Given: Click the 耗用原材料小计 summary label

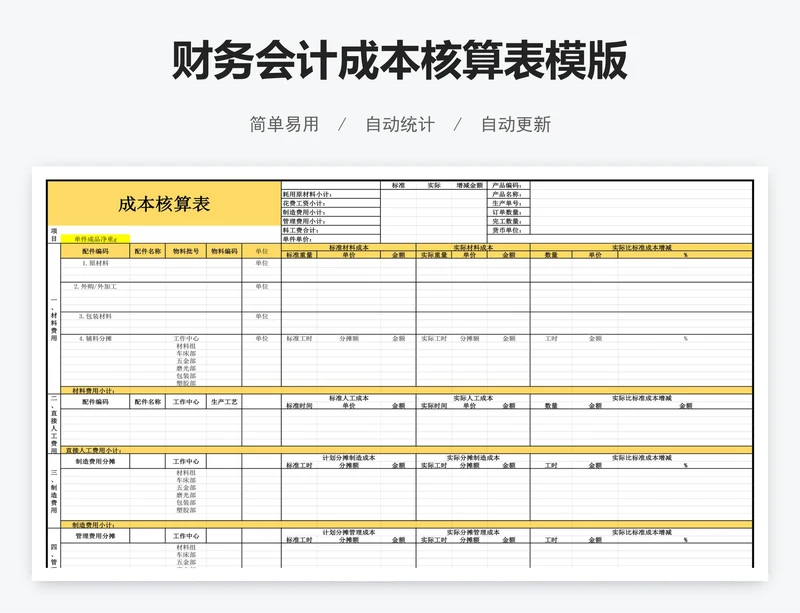Looking at the screenshot, I should (x=307, y=194).
